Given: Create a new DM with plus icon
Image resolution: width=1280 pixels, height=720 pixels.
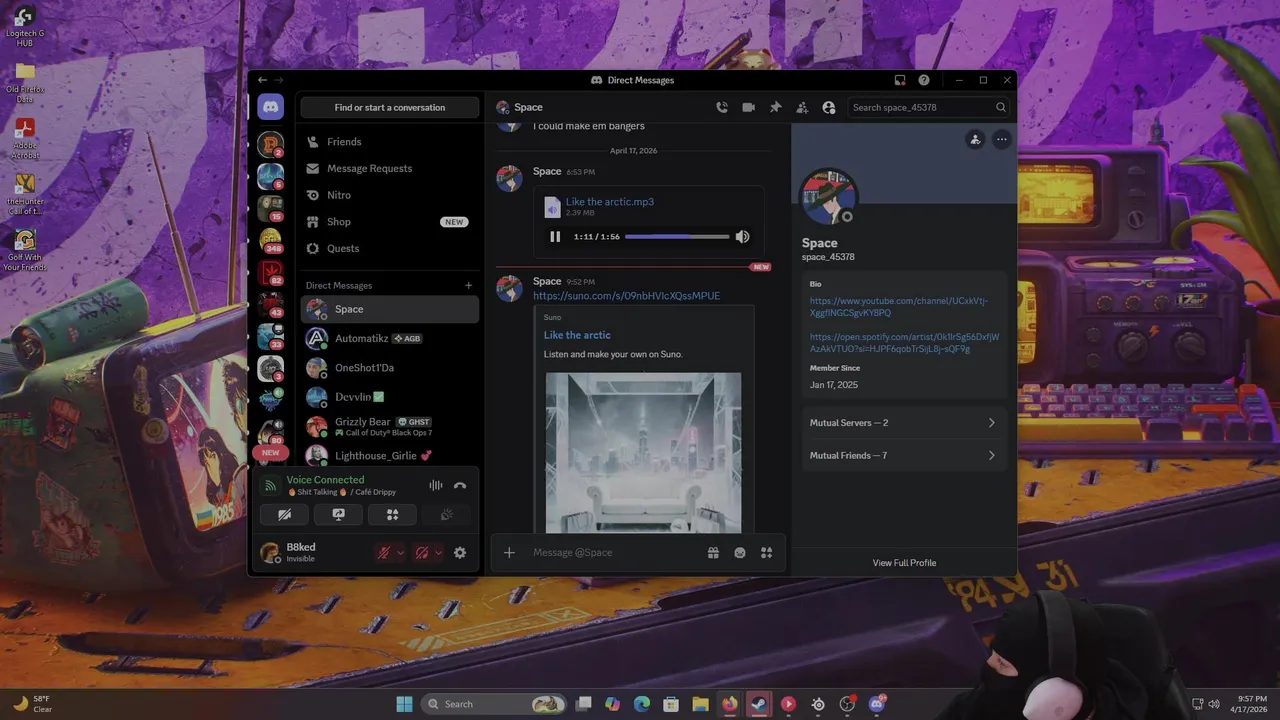Looking at the screenshot, I should (468, 285).
